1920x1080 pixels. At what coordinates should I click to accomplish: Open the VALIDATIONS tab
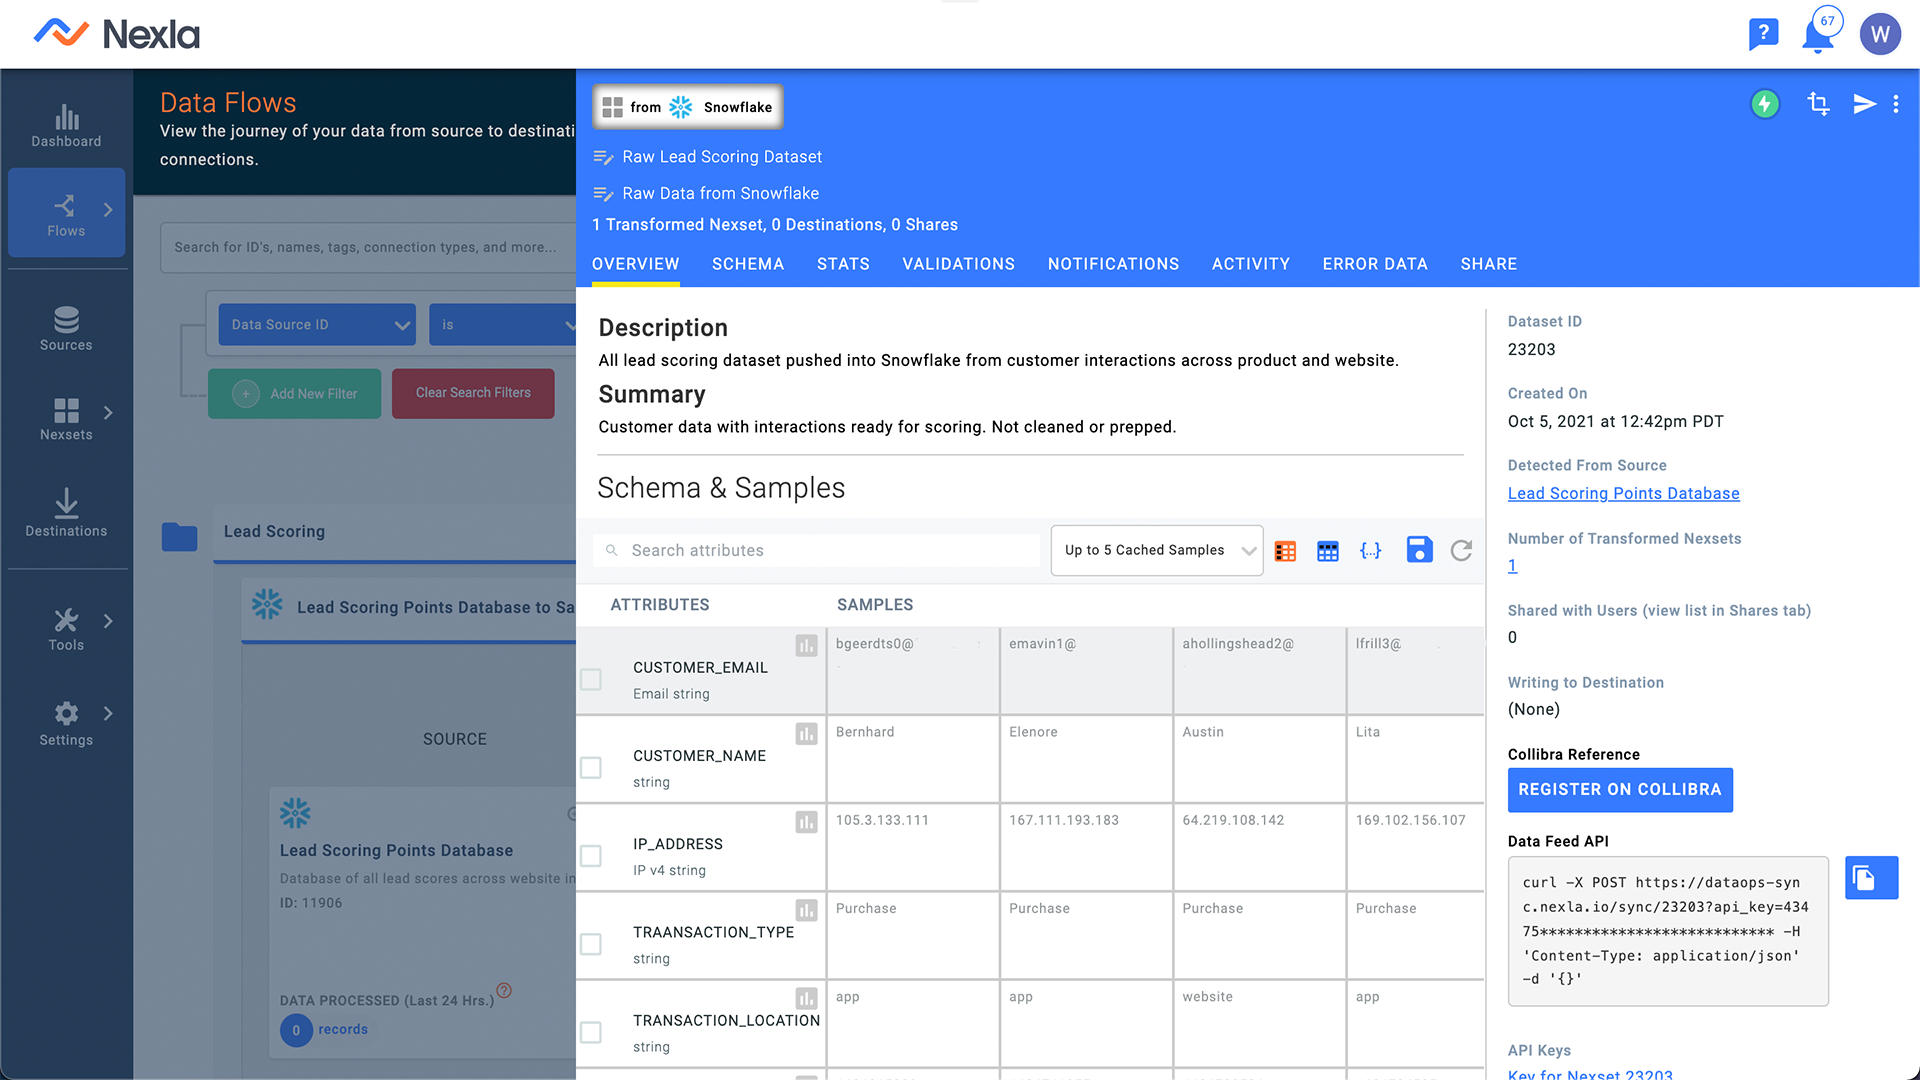click(958, 264)
